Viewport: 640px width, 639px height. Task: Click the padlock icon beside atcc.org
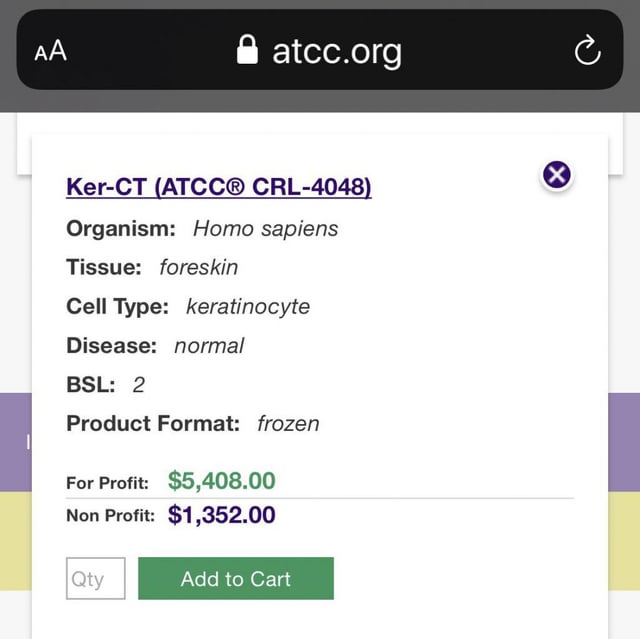click(247, 50)
